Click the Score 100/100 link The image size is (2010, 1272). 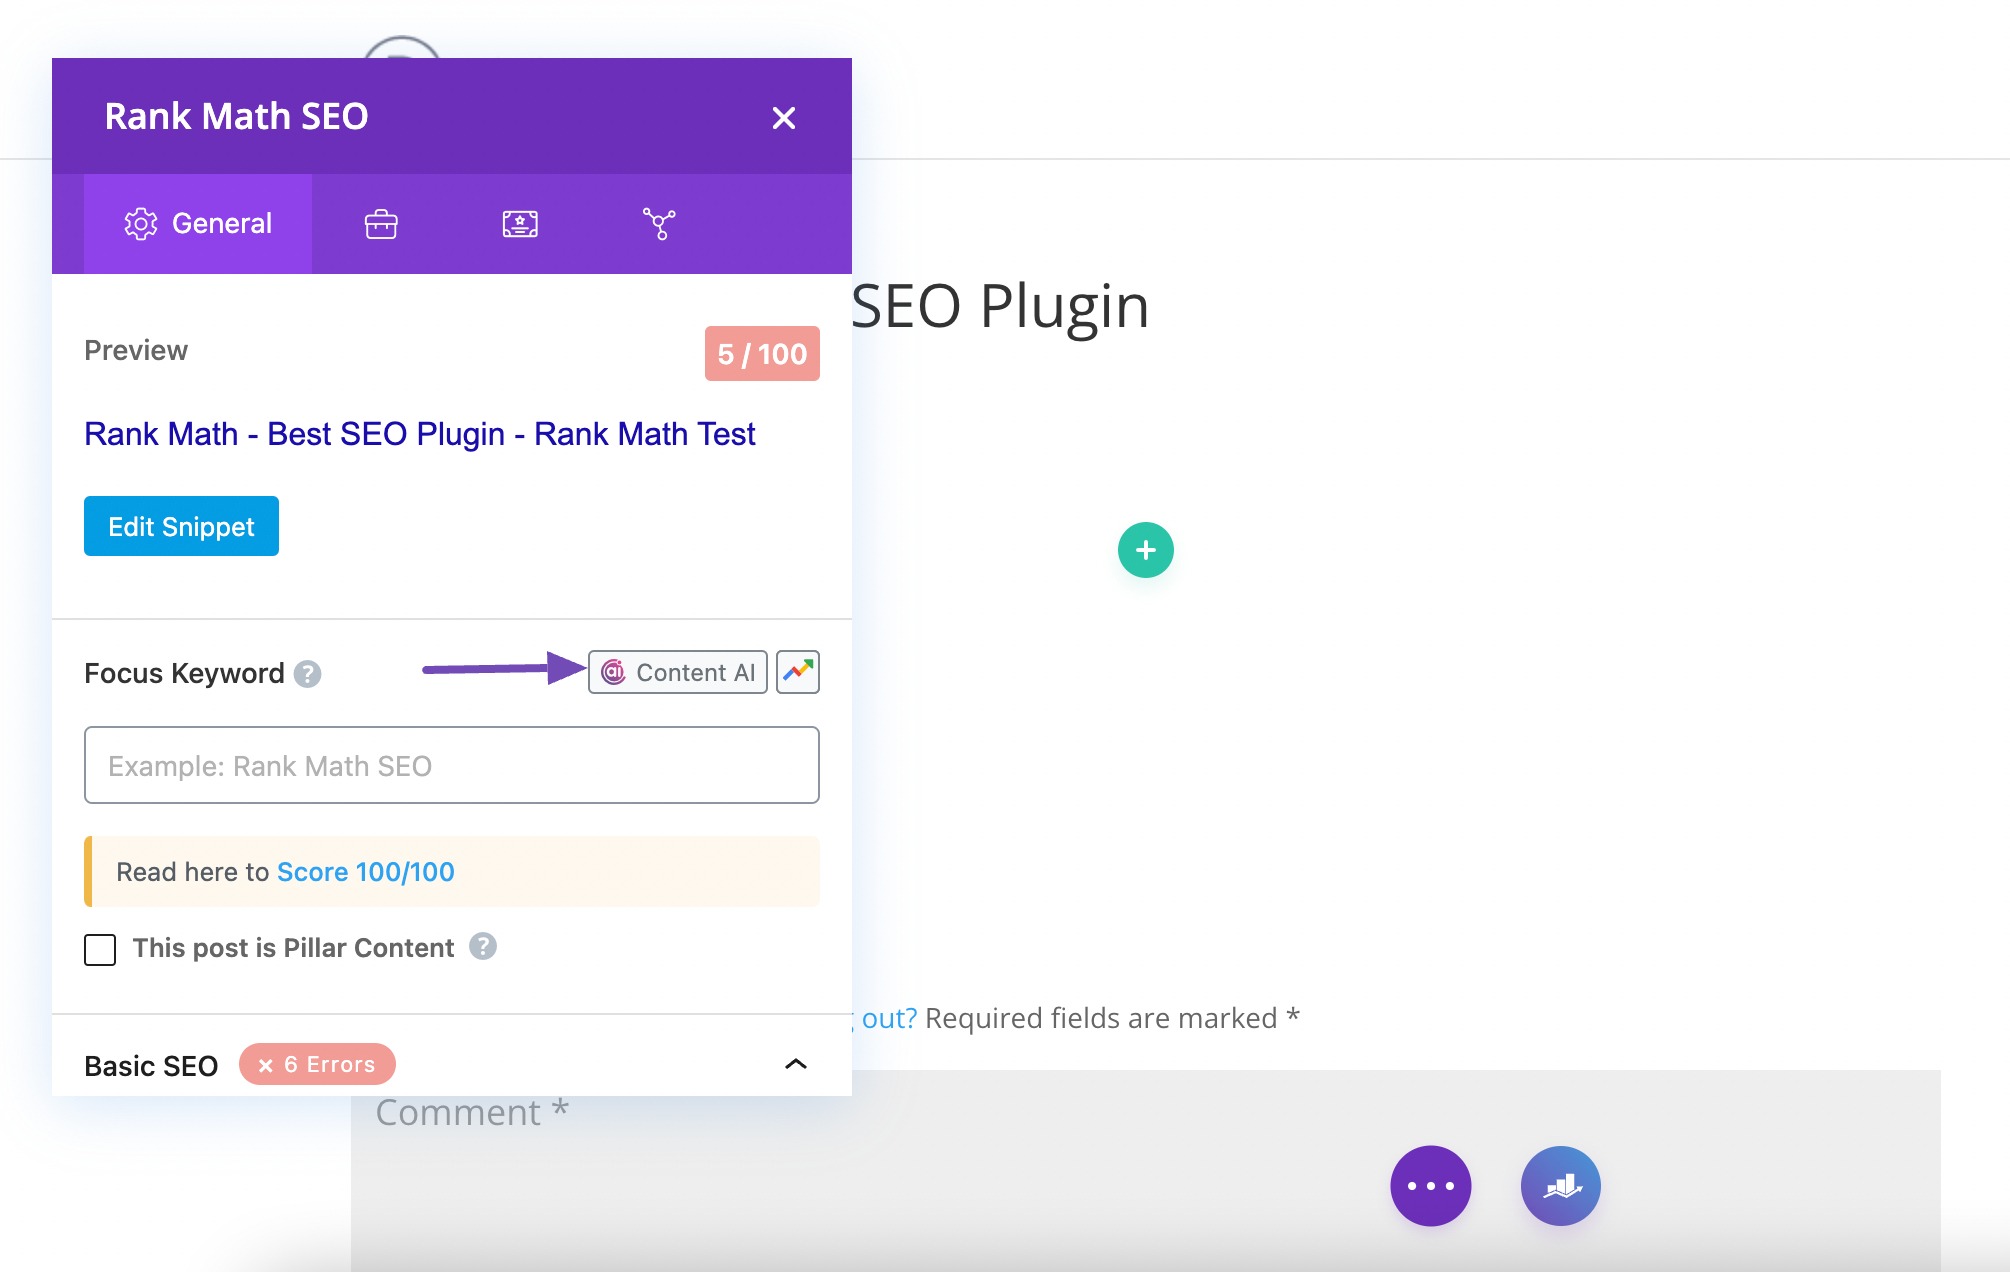click(366, 870)
